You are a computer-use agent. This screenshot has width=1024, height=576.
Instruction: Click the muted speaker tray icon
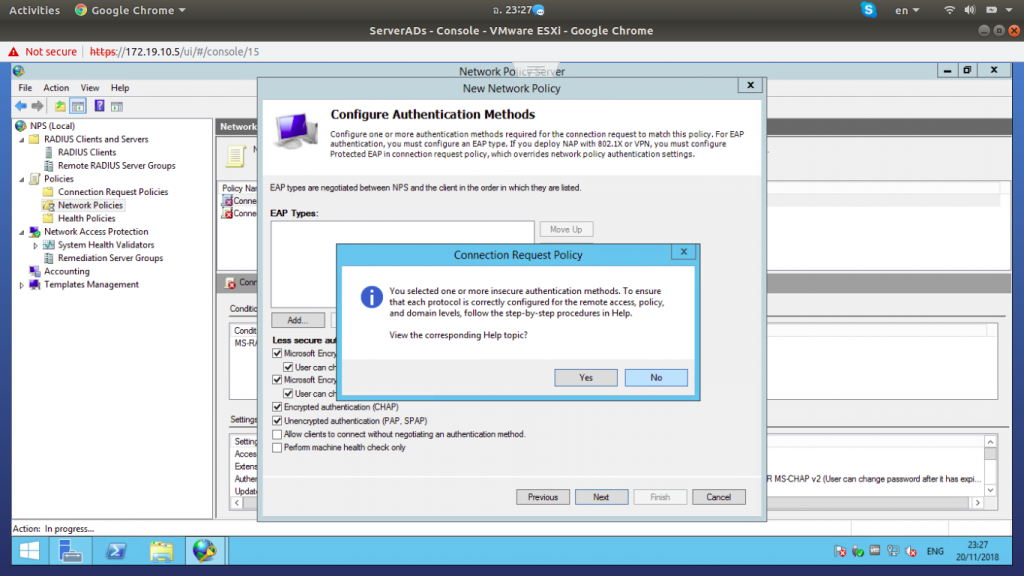click(910, 551)
